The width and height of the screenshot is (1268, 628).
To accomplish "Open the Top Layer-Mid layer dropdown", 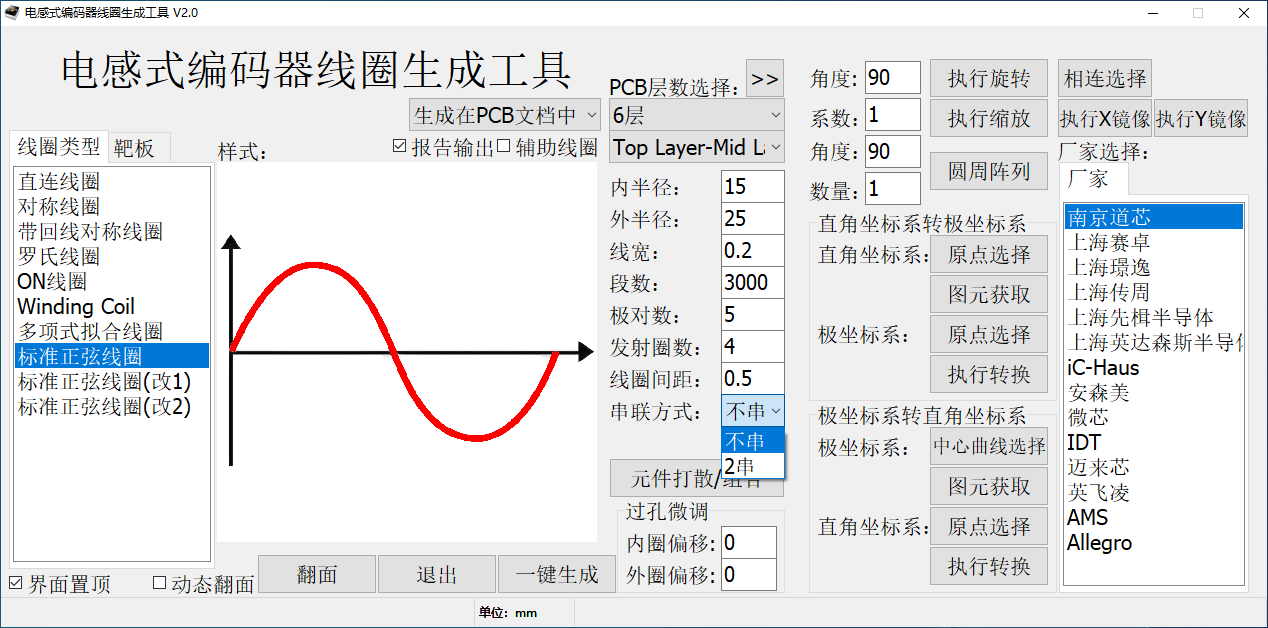I will tap(696, 147).
